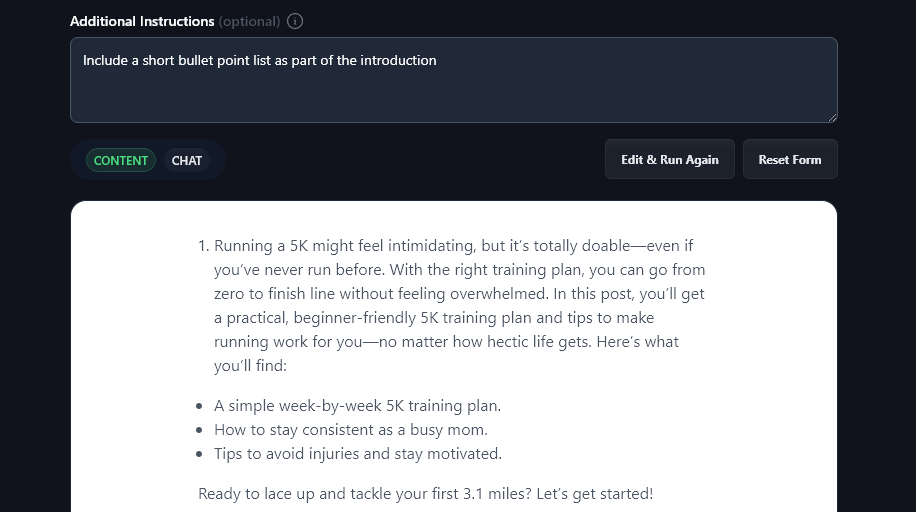Click the opening words "Running a 5K"
The image size is (916, 512).
pyautogui.click(x=259, y=246)
